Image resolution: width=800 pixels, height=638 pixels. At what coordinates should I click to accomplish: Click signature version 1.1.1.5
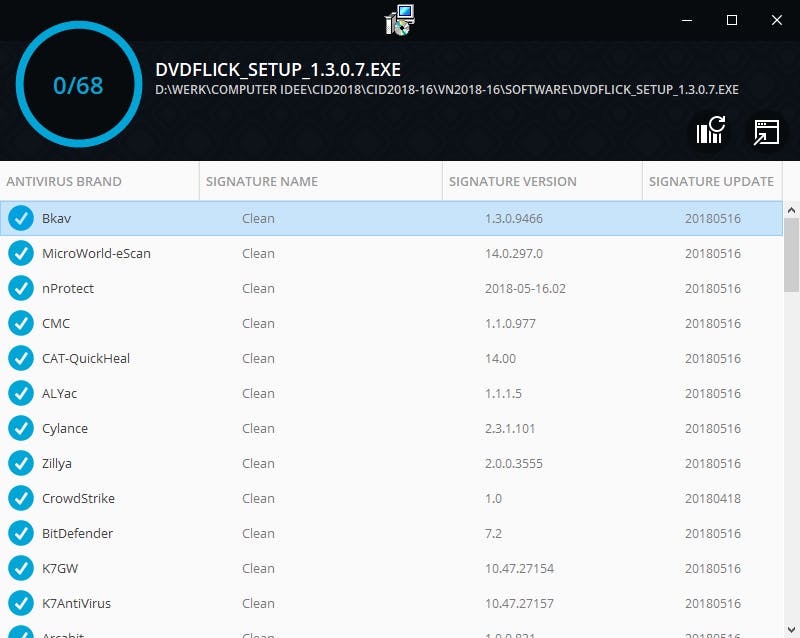pyautogui.click(x=503, y=393)
